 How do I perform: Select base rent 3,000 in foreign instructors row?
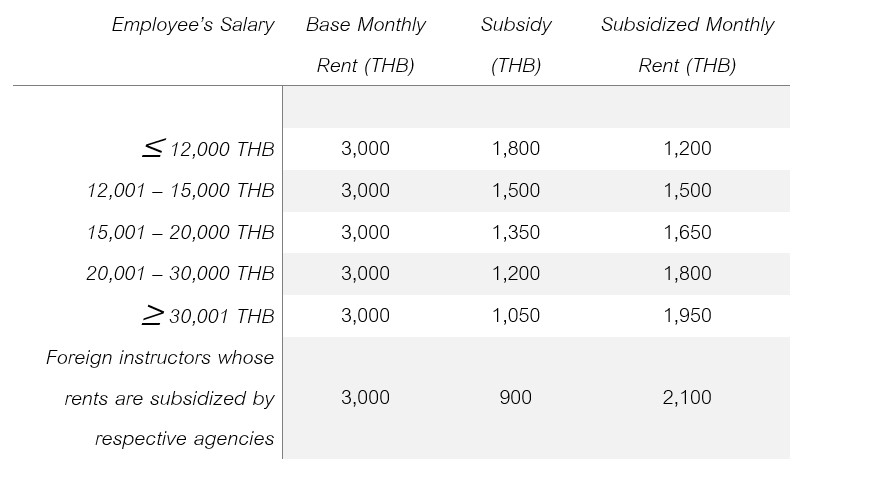(x=365, y=398)
